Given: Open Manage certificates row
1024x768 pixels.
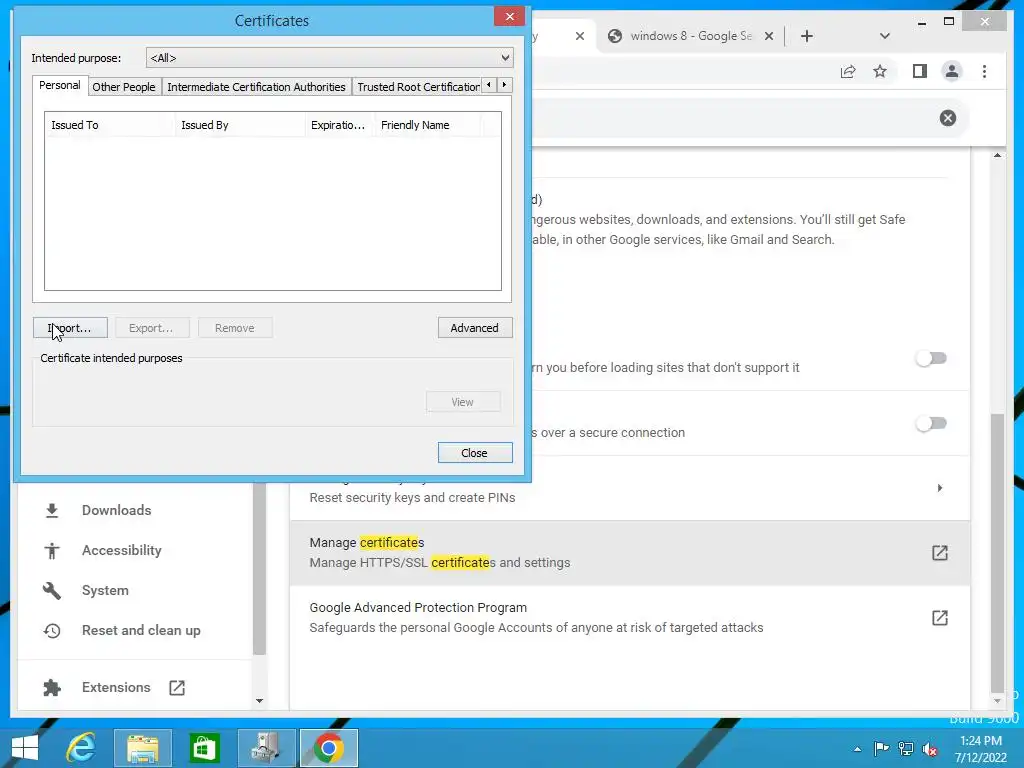Looking at the screenshot, I should coord(630,552).
